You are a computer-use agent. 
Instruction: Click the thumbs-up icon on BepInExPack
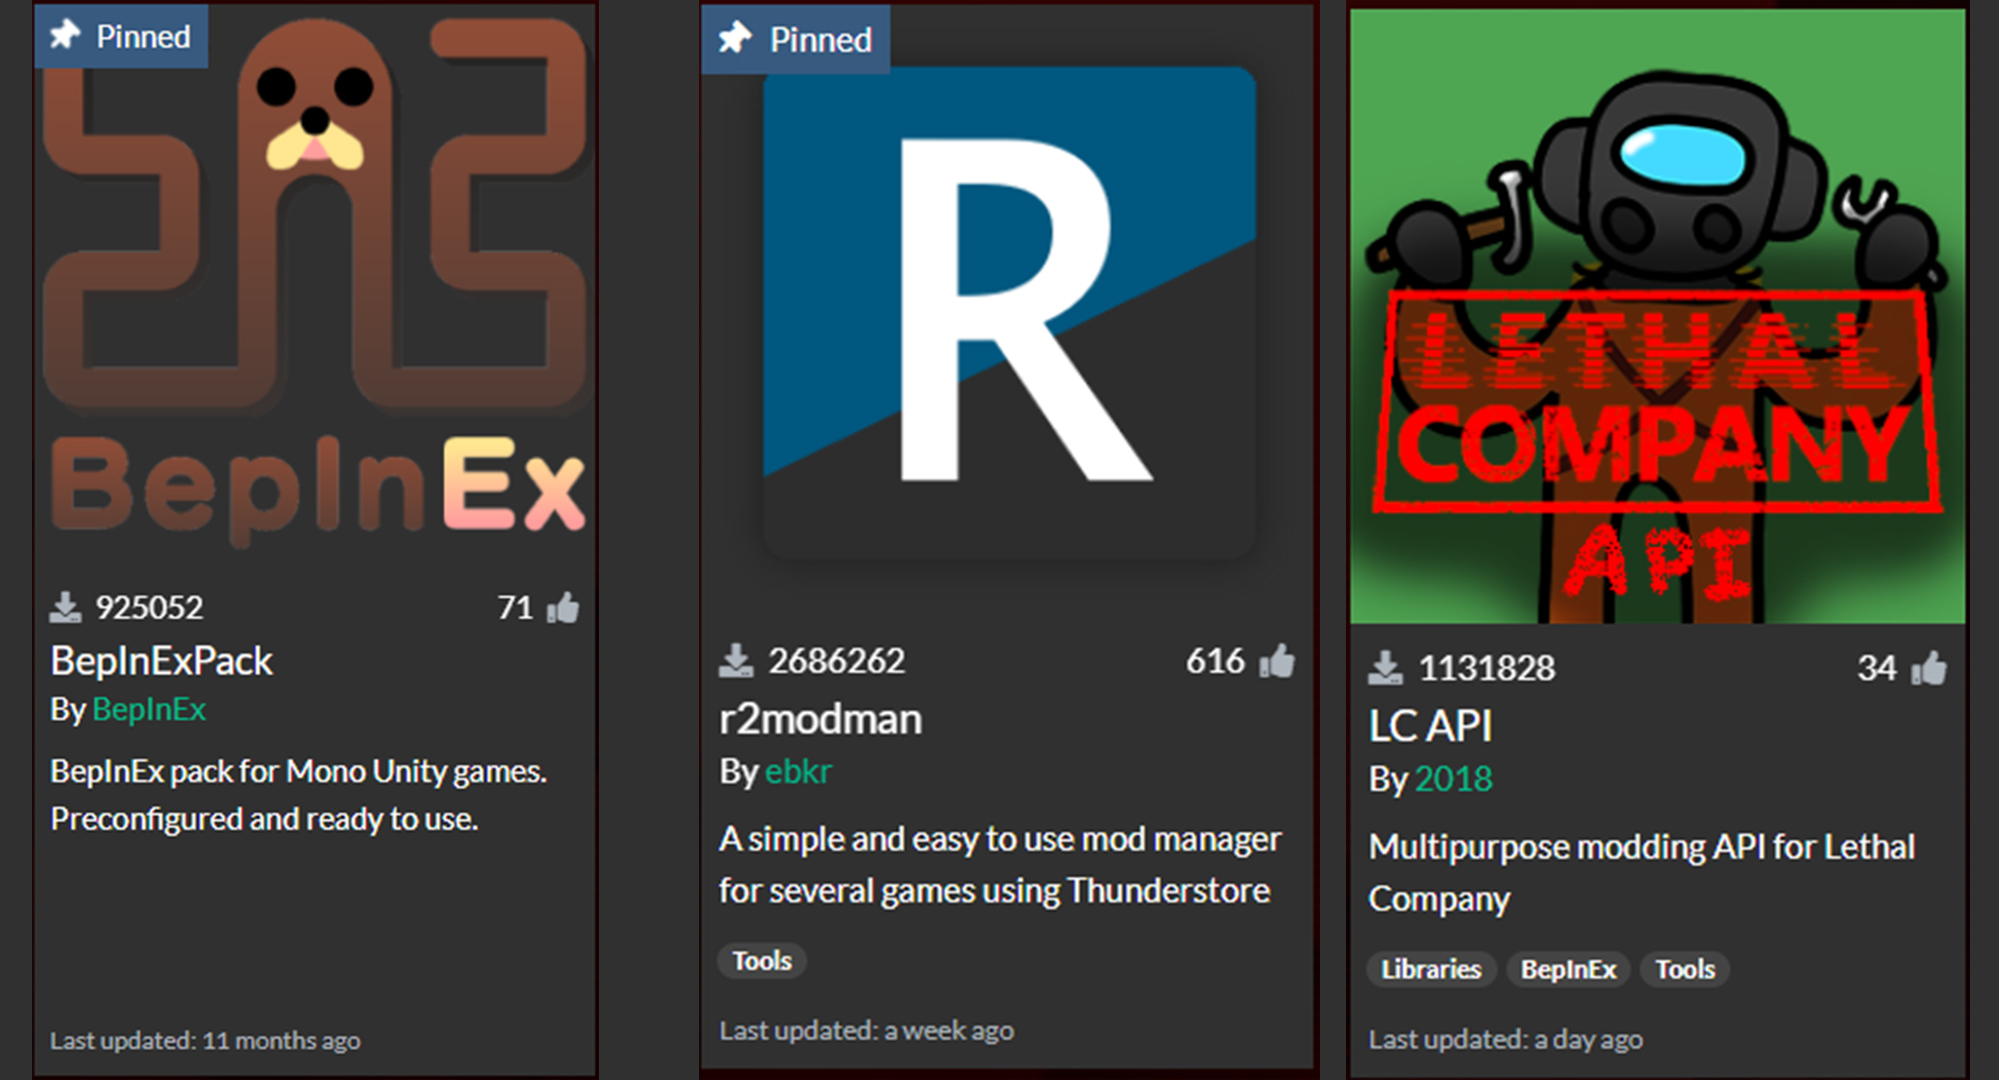click(x=563, y=607)
